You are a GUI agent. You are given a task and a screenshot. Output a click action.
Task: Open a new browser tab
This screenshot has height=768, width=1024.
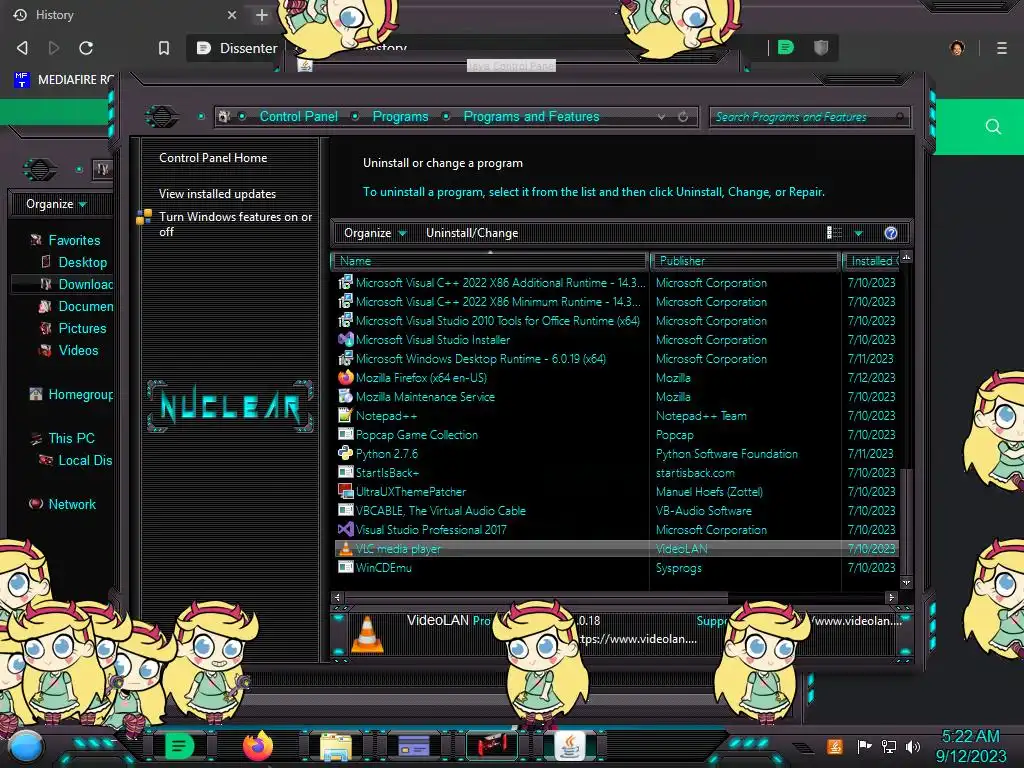[x=262, y=15]
